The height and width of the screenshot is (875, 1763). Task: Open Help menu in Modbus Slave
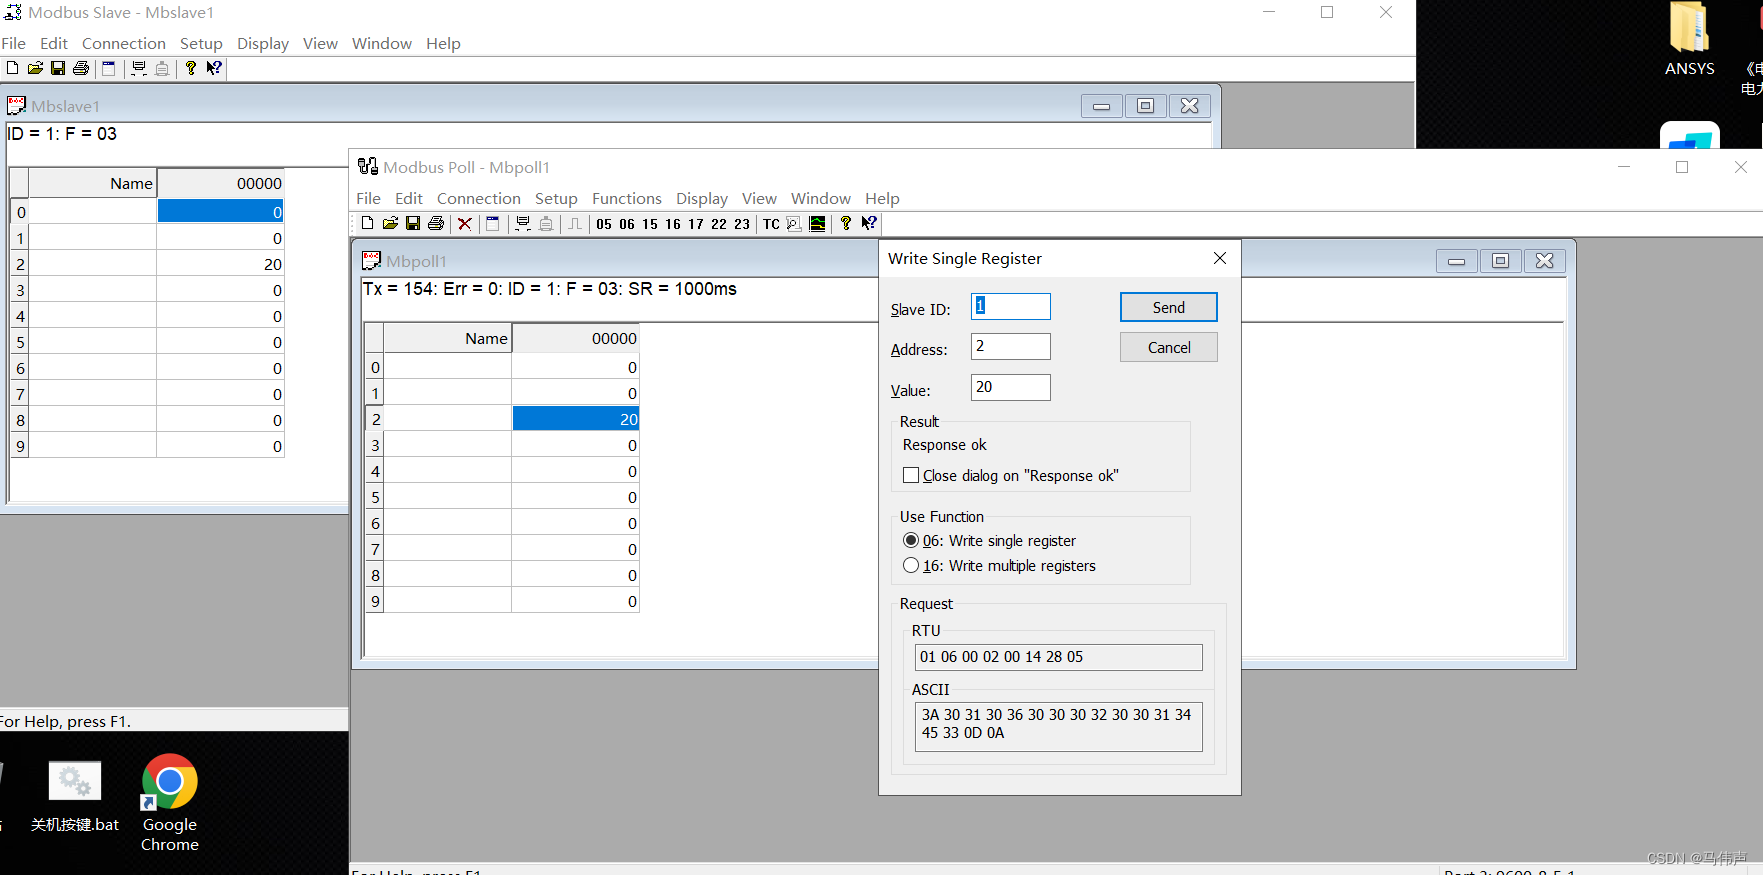pyautogui.click(x=443, y=43)
